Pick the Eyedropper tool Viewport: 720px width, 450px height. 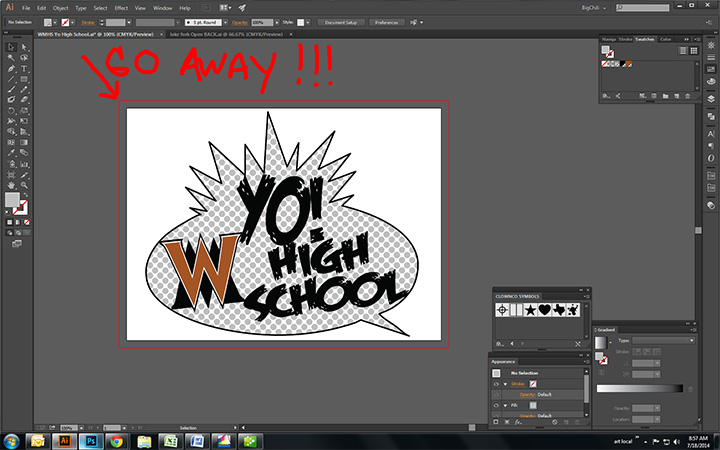[11, 153]
